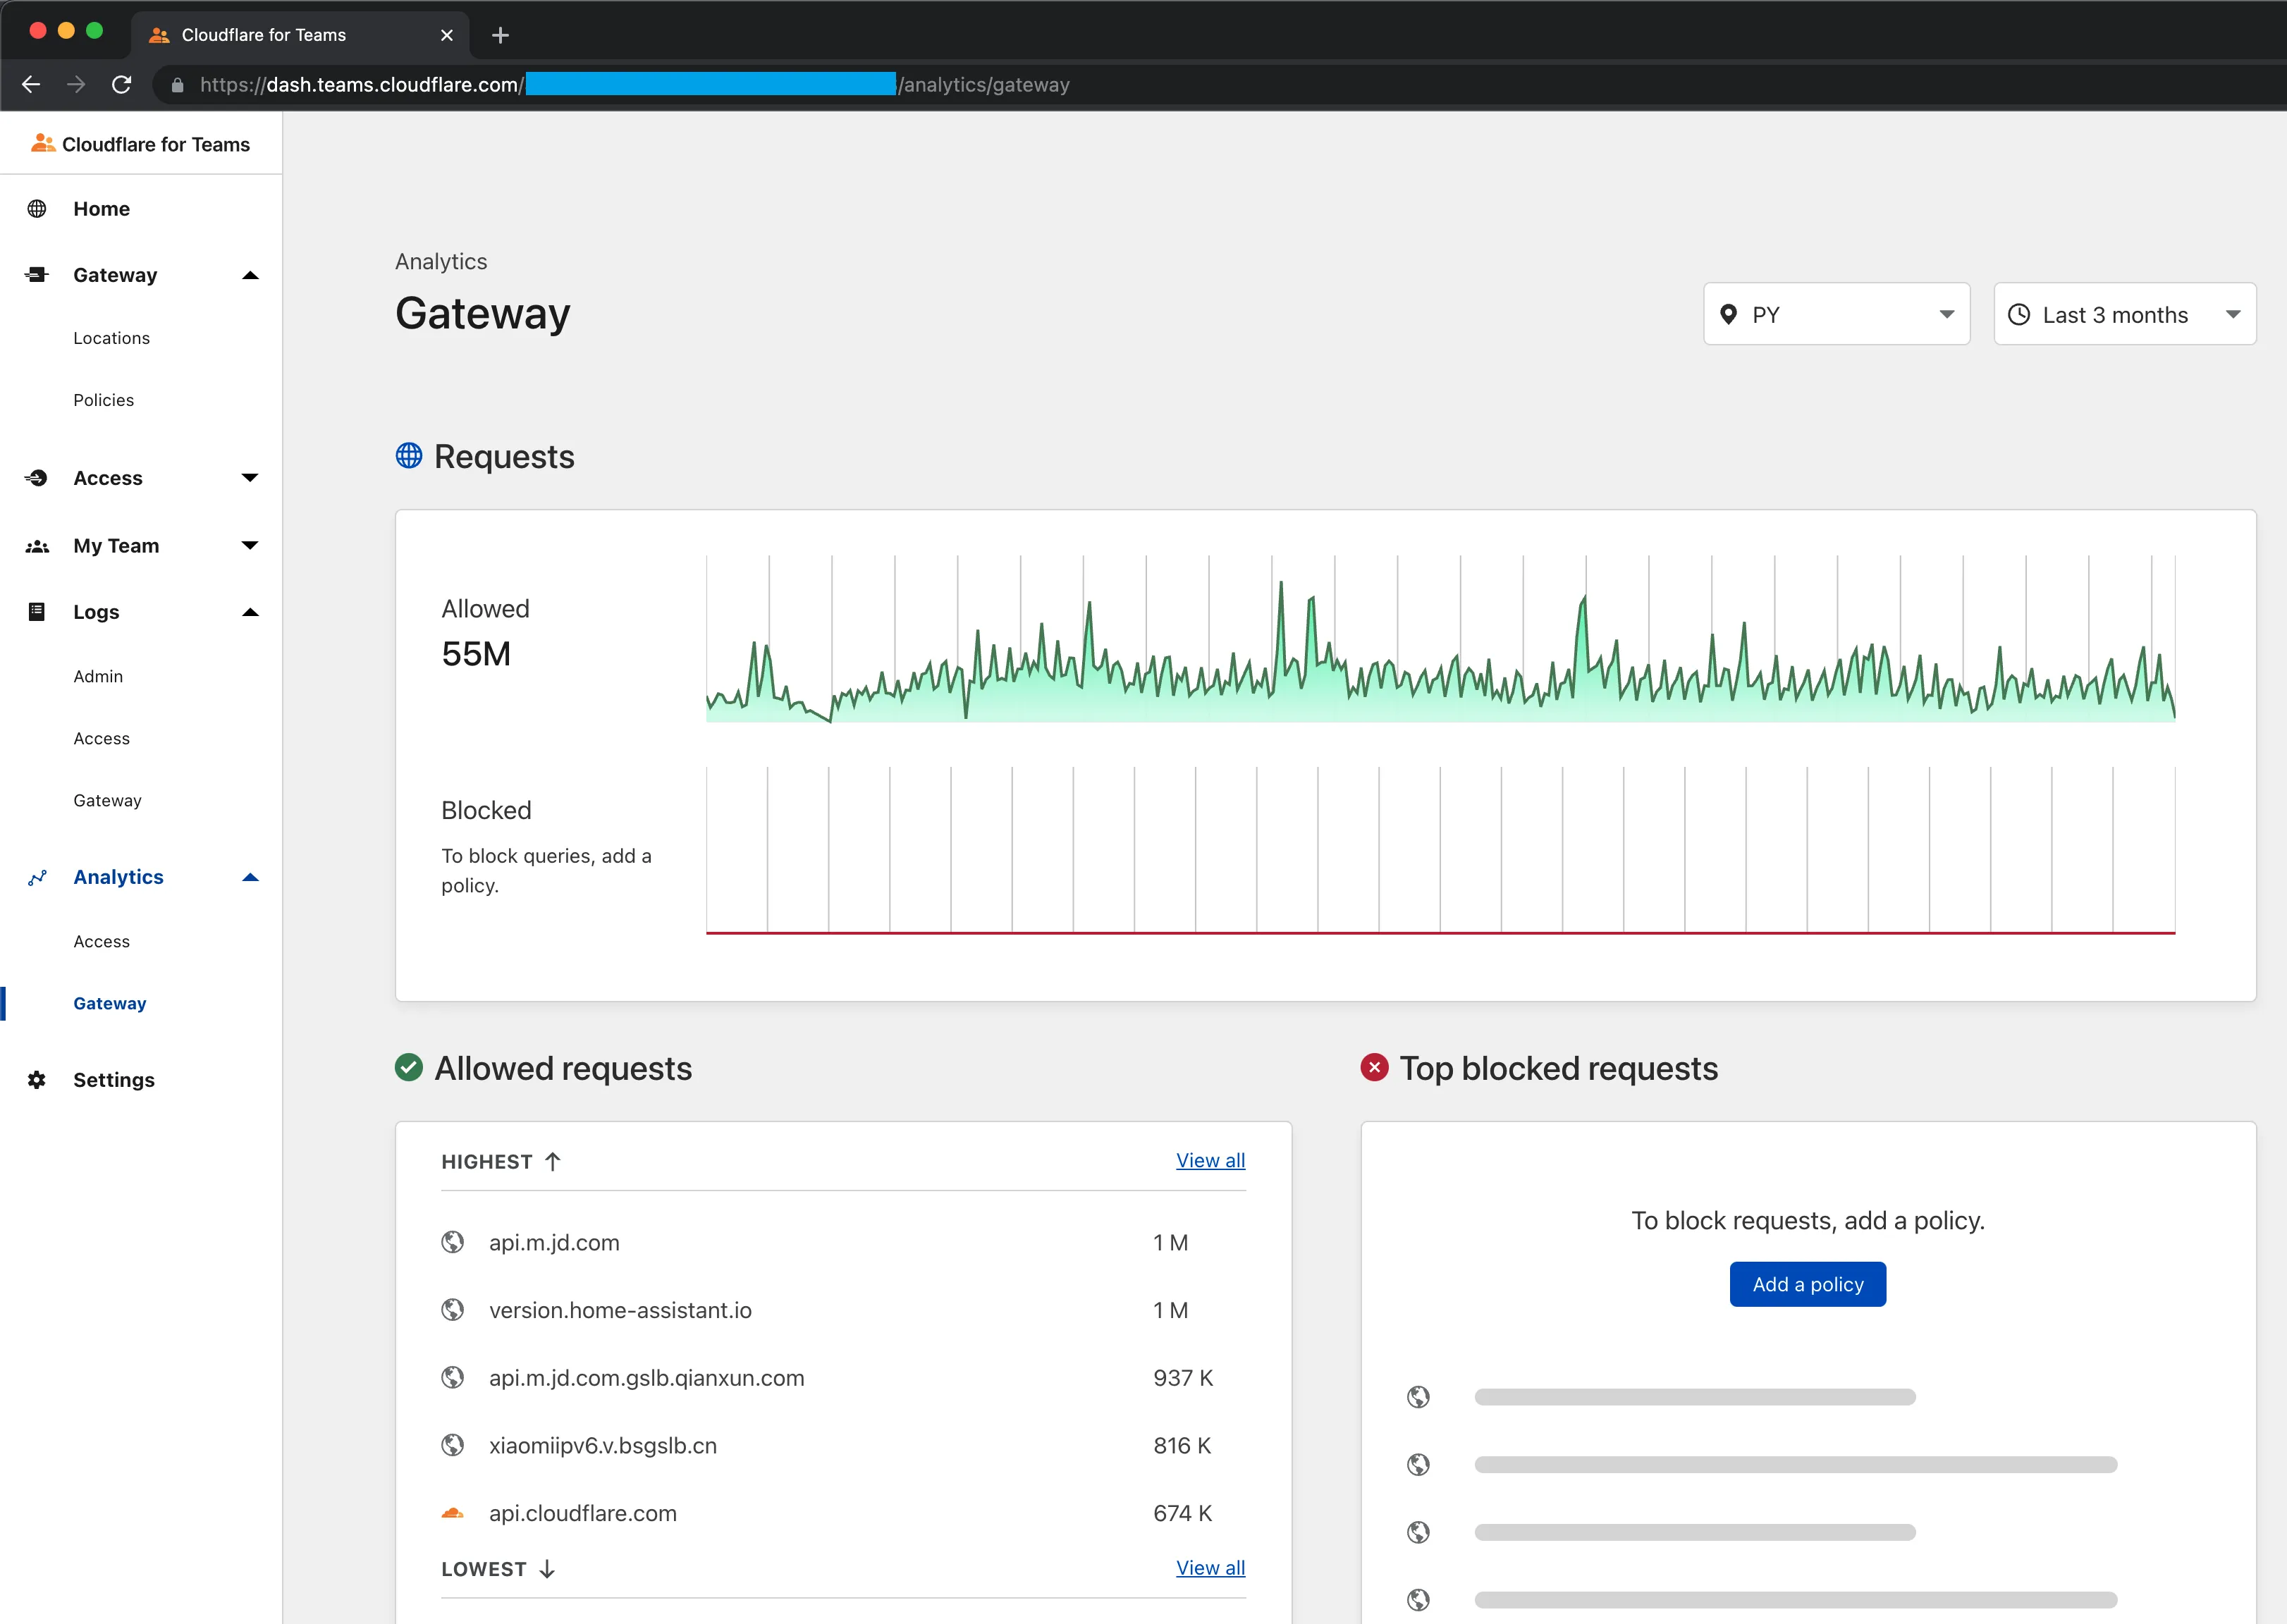The height and width of the screenshot is (1624, 2287).
Task: Open the PY location dropdown
Action: (x=1836, y=314)
